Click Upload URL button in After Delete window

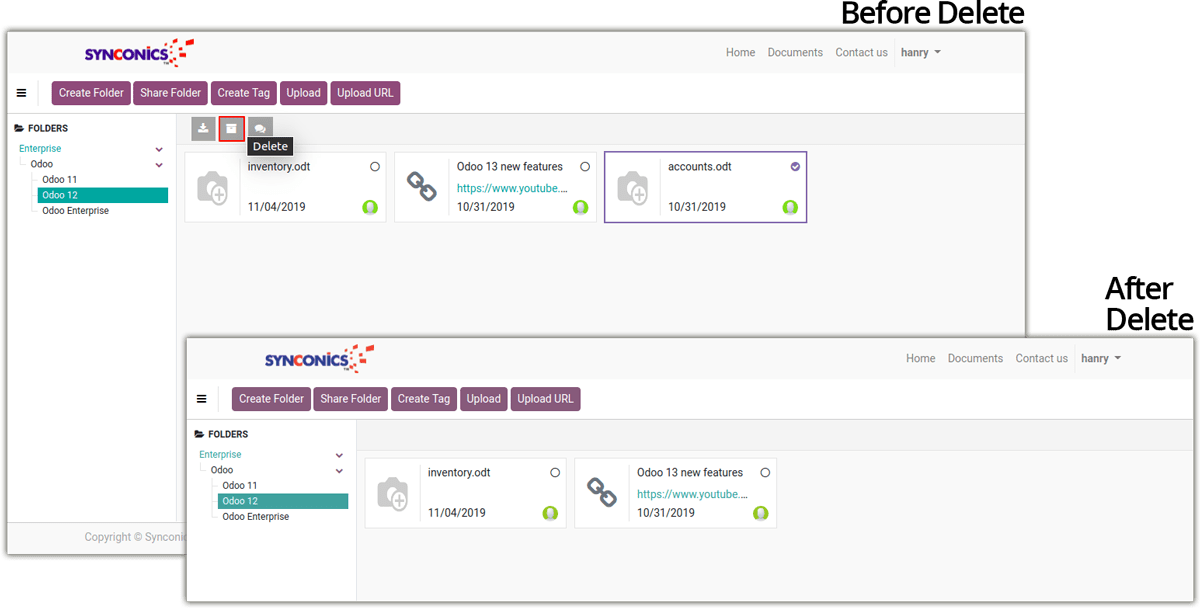click(547, 399)
